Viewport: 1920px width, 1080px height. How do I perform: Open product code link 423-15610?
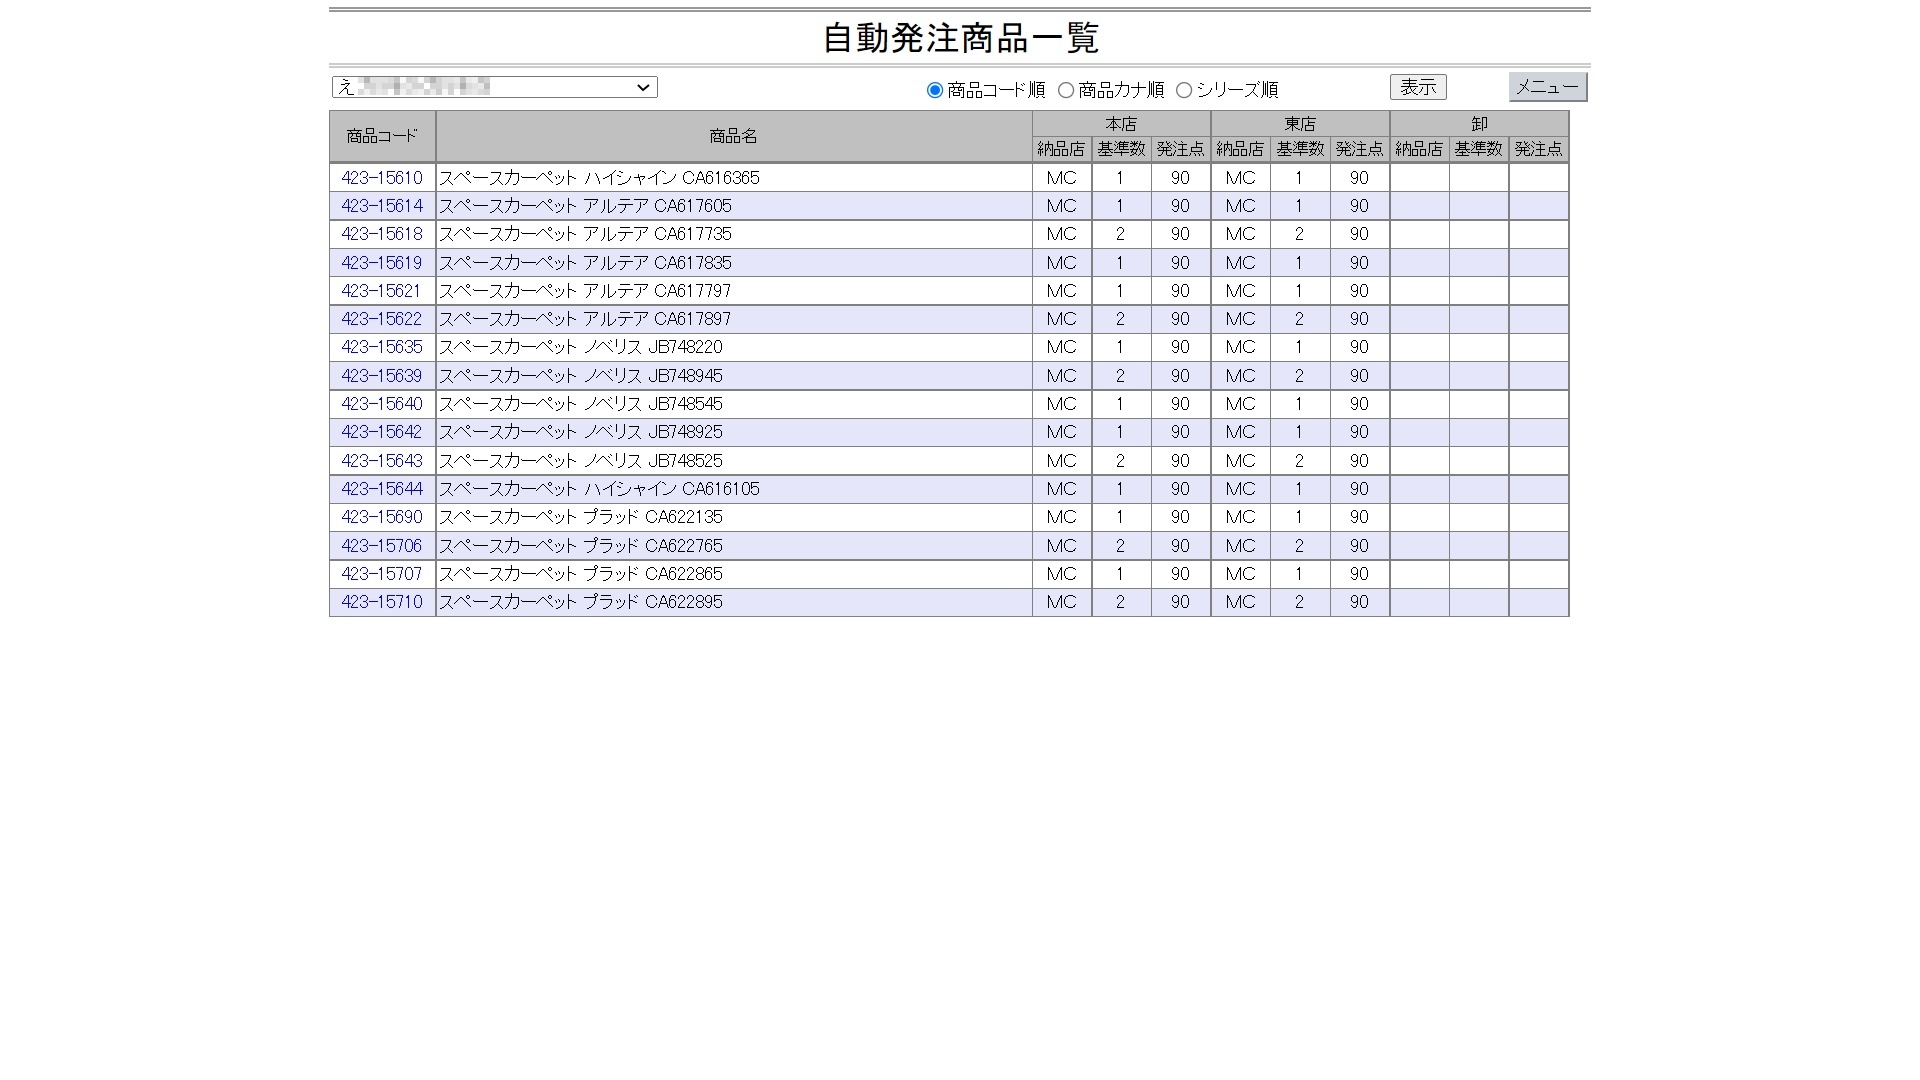pos(382,178)
